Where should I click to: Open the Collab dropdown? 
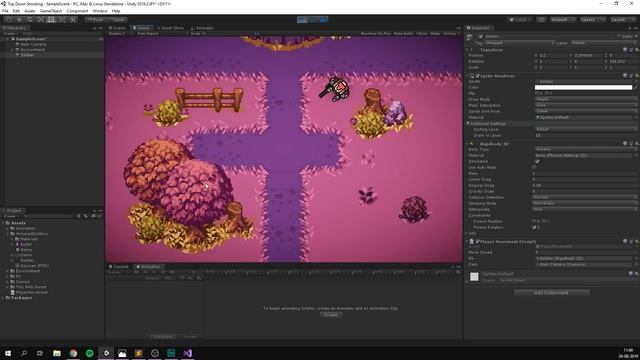pyautogui.click(x=519, y=20)
